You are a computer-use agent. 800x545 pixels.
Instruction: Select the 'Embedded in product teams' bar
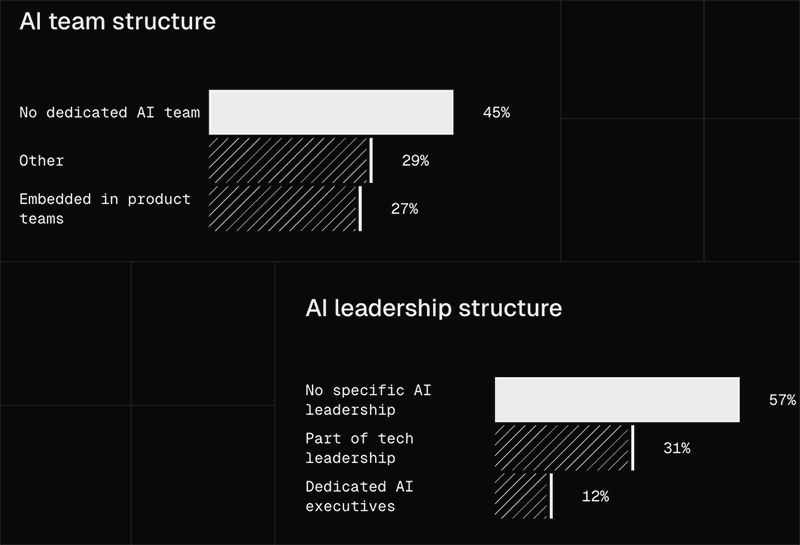[x=285, y=208]
